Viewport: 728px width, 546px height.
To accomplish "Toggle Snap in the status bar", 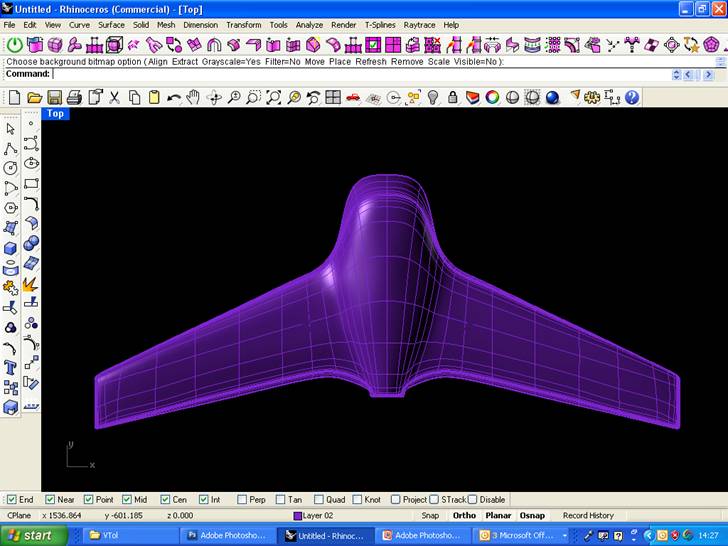I will pyautogui.click(x=430, y=515).
